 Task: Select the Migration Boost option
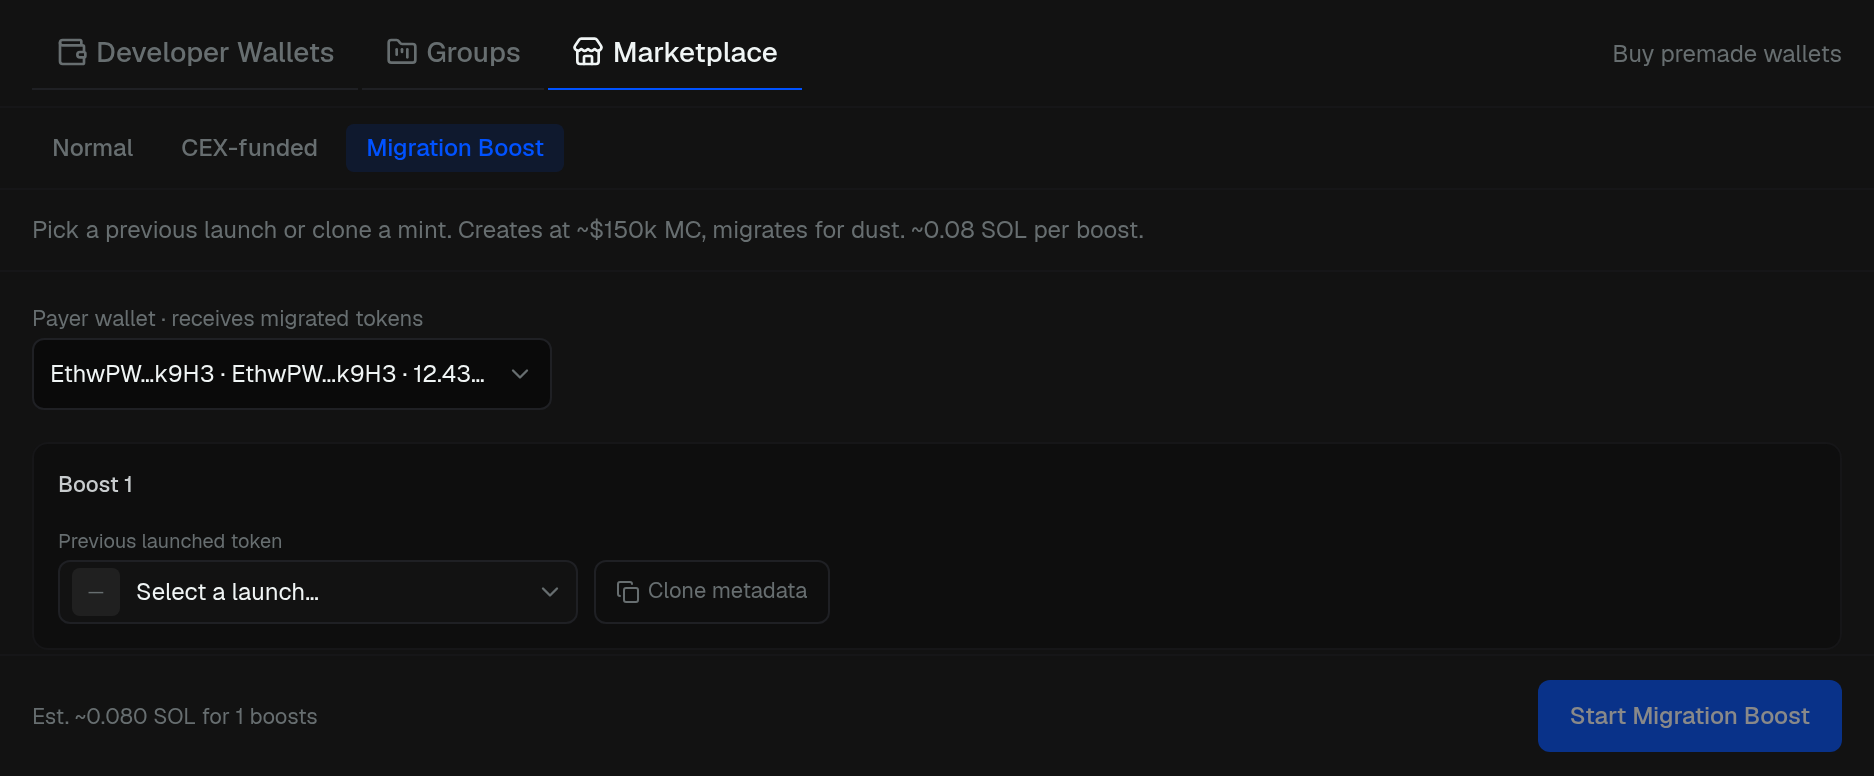pyautogui.click(x=455, y=148)
